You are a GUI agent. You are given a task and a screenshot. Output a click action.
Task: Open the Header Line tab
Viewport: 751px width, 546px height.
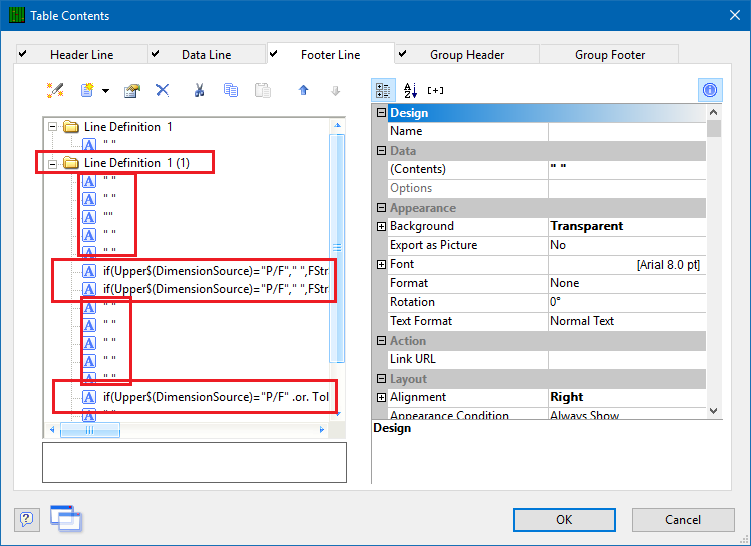(x=82, y=55)
